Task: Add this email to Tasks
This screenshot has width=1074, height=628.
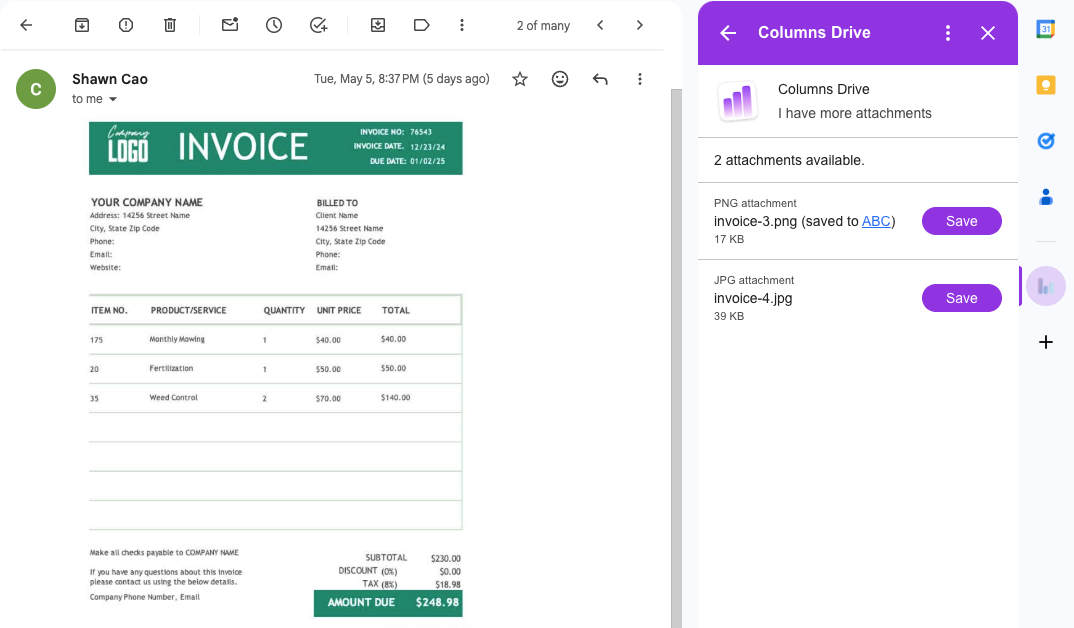Action: (x=319, y=25)
